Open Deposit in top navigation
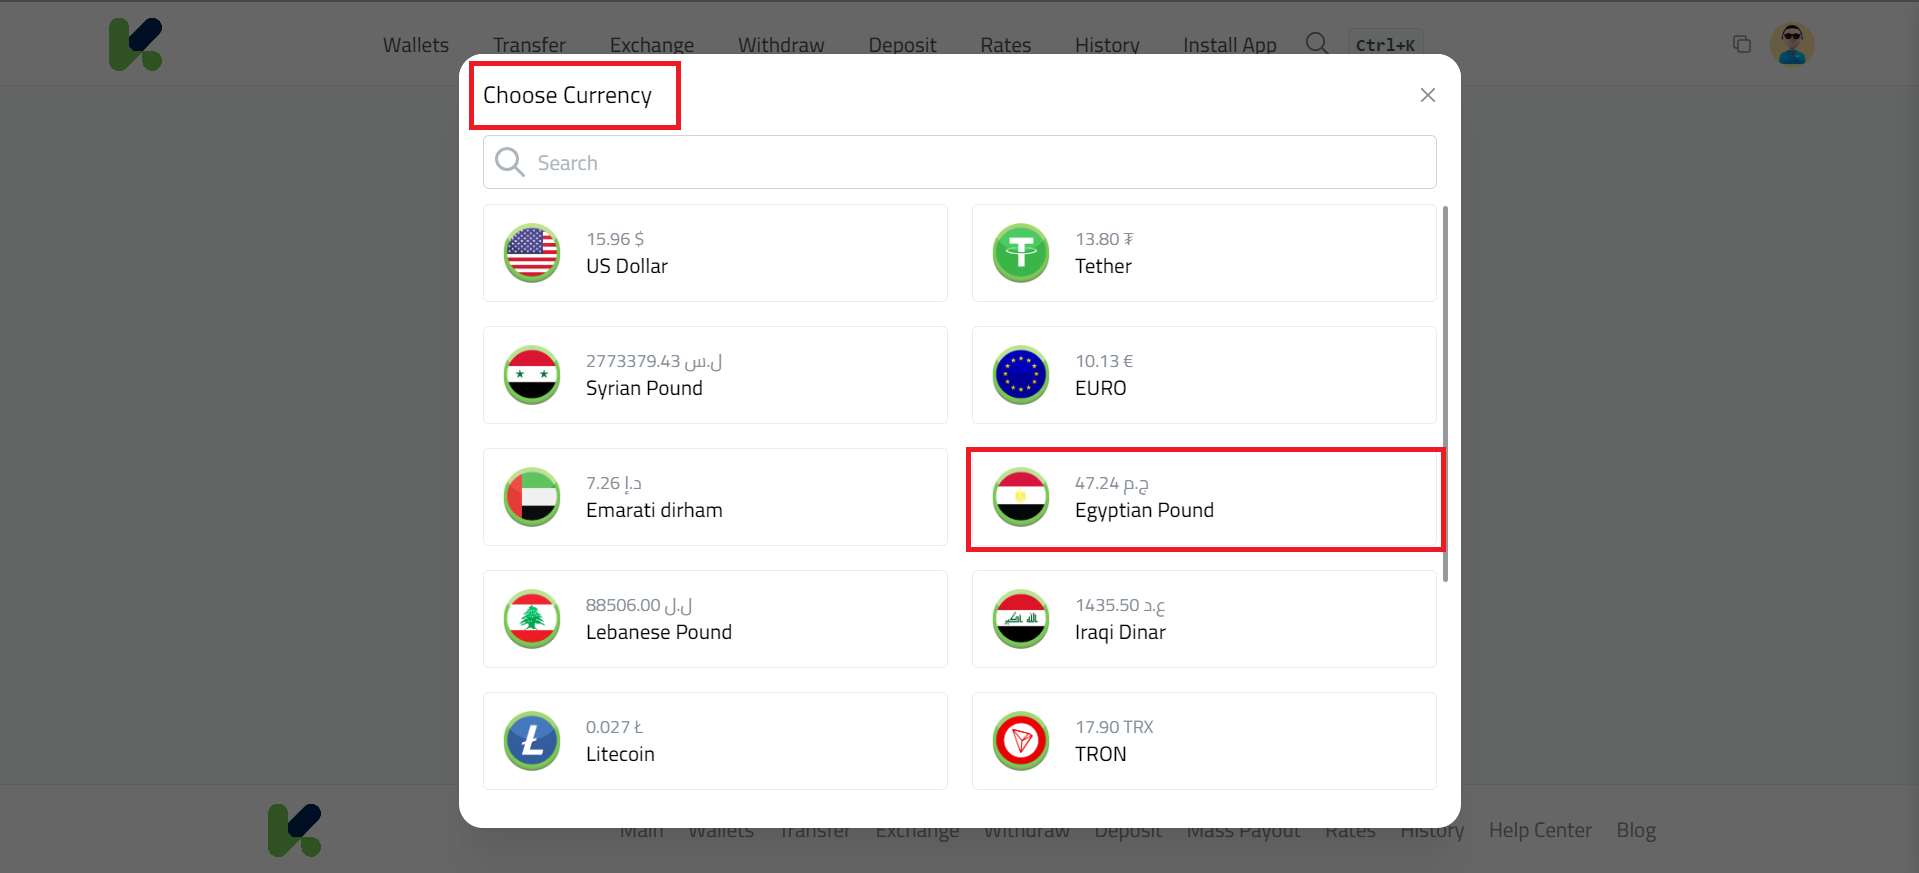 (902, 45)
